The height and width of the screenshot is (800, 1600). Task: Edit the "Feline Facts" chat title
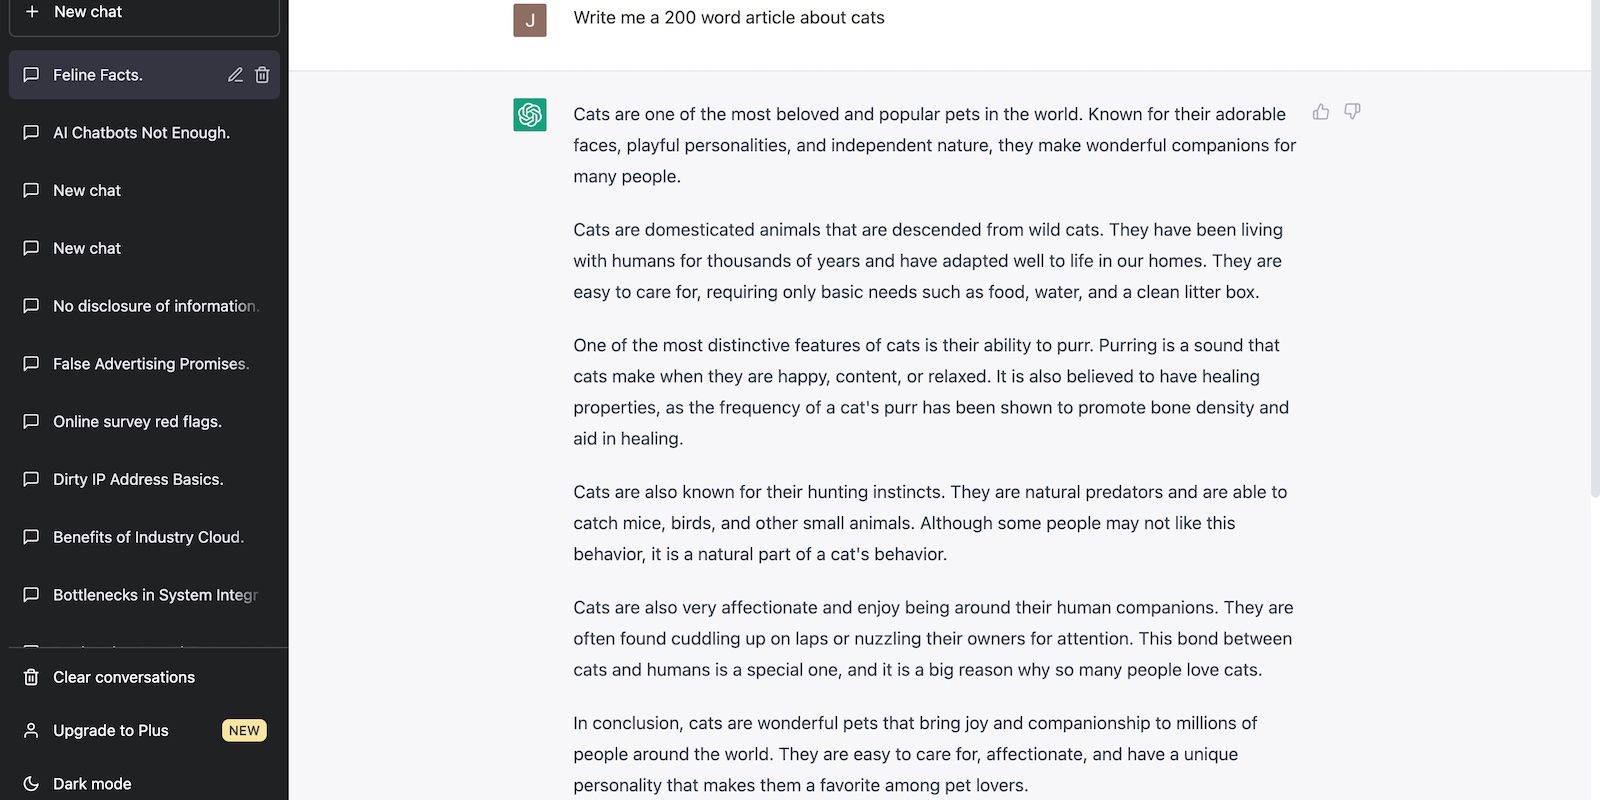pos(235,74)
